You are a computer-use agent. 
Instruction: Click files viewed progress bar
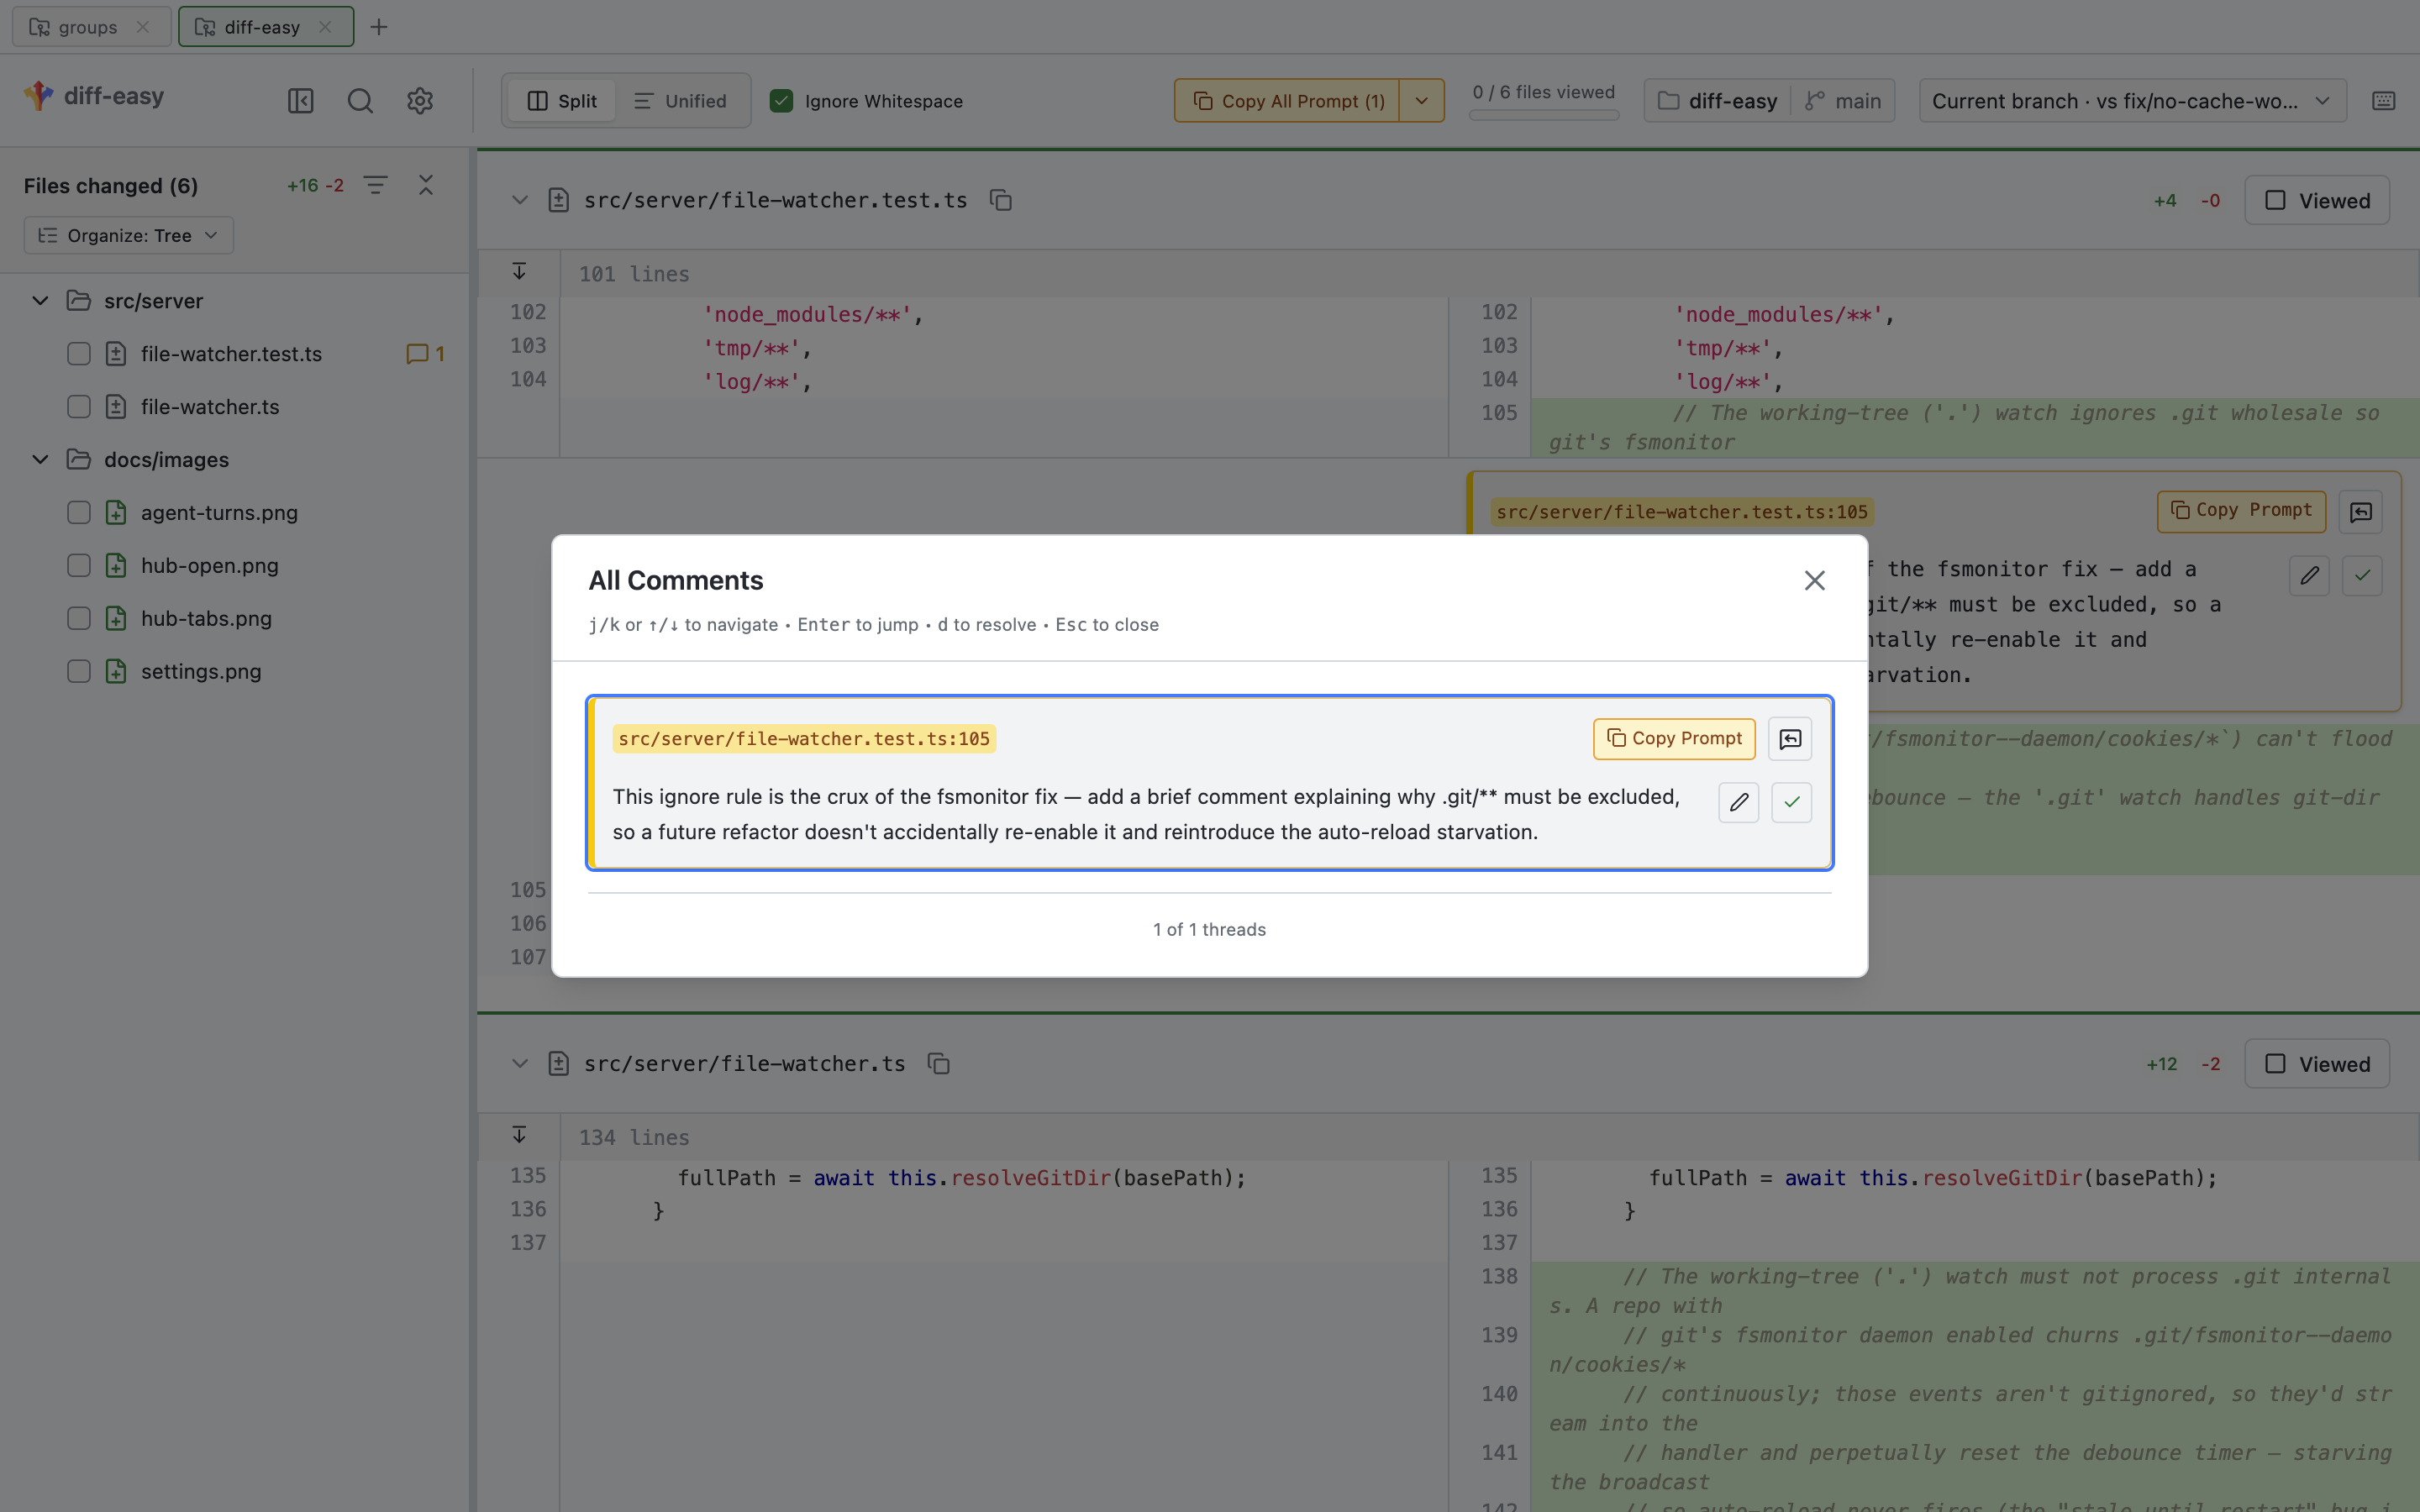[1543, 115]
